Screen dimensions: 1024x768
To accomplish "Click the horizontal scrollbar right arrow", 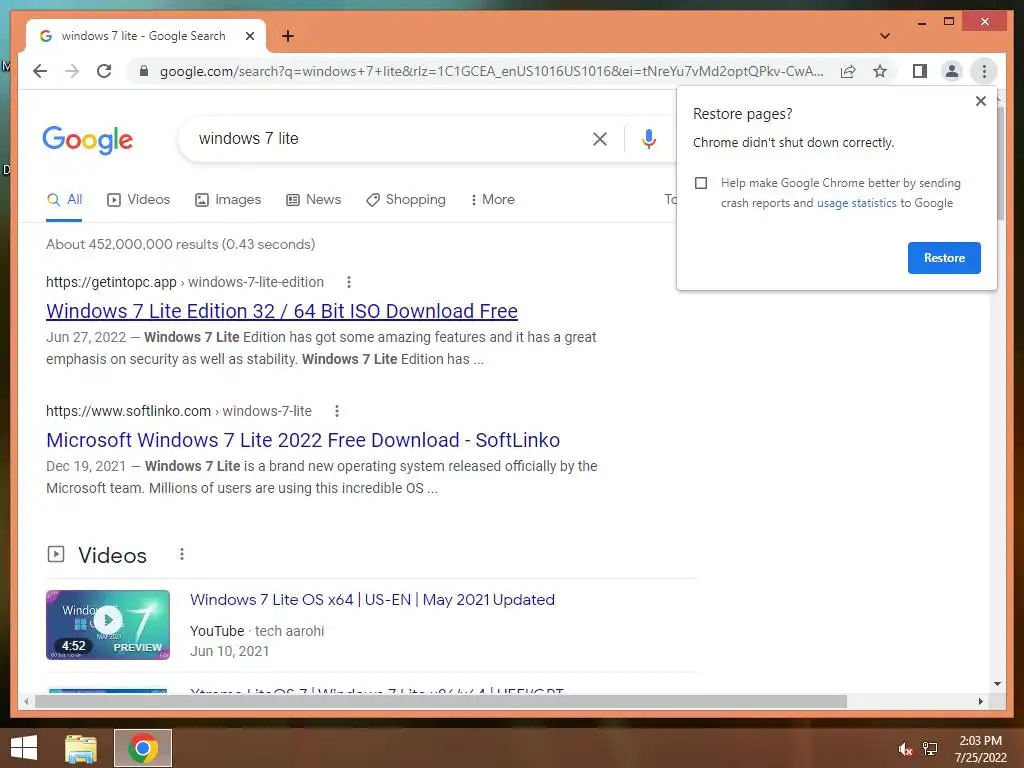I will tap(980, 701).
